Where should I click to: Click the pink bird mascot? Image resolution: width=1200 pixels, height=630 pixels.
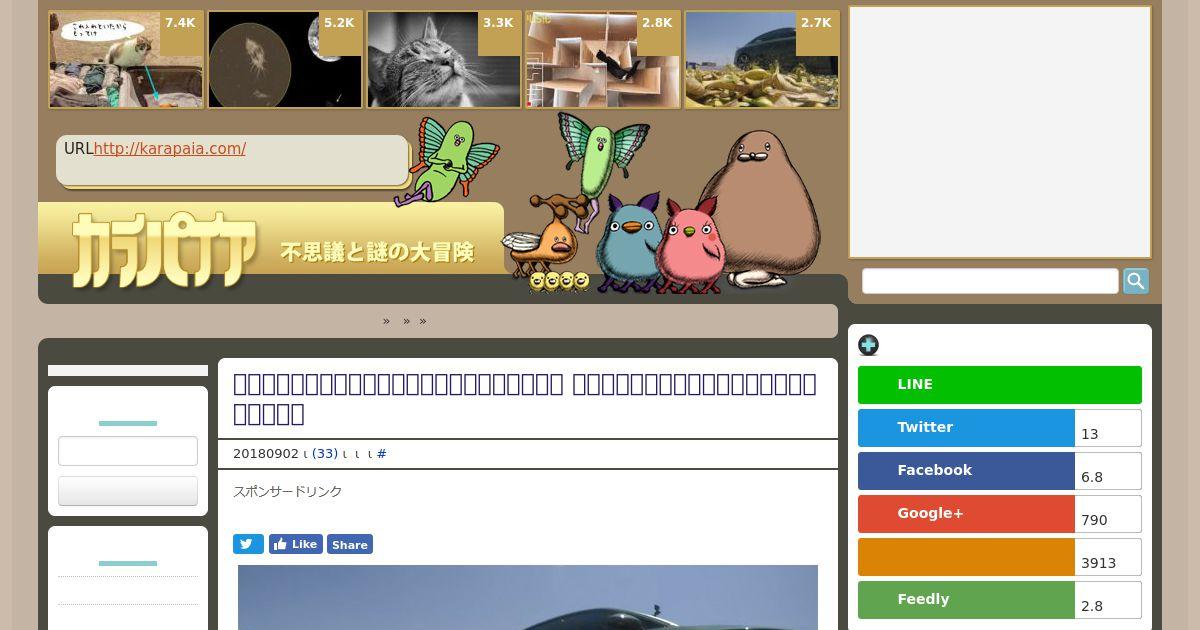pos(689,244)
